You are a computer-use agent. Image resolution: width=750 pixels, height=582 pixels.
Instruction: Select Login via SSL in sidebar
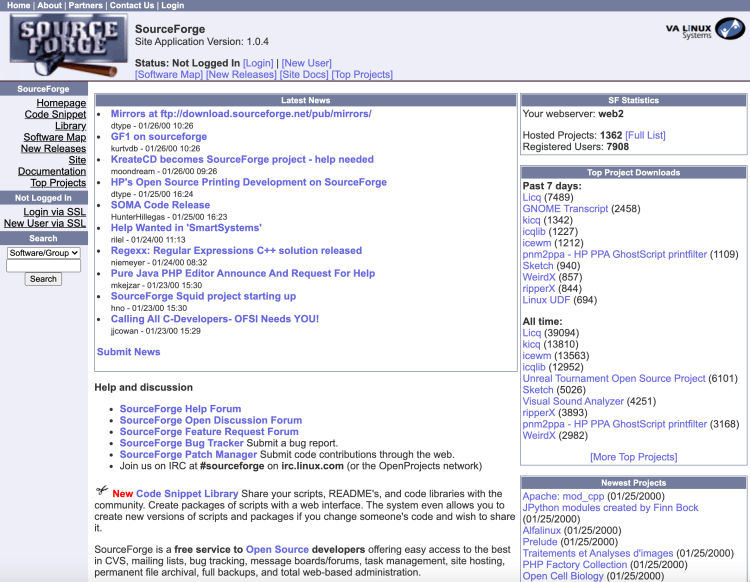54,212
